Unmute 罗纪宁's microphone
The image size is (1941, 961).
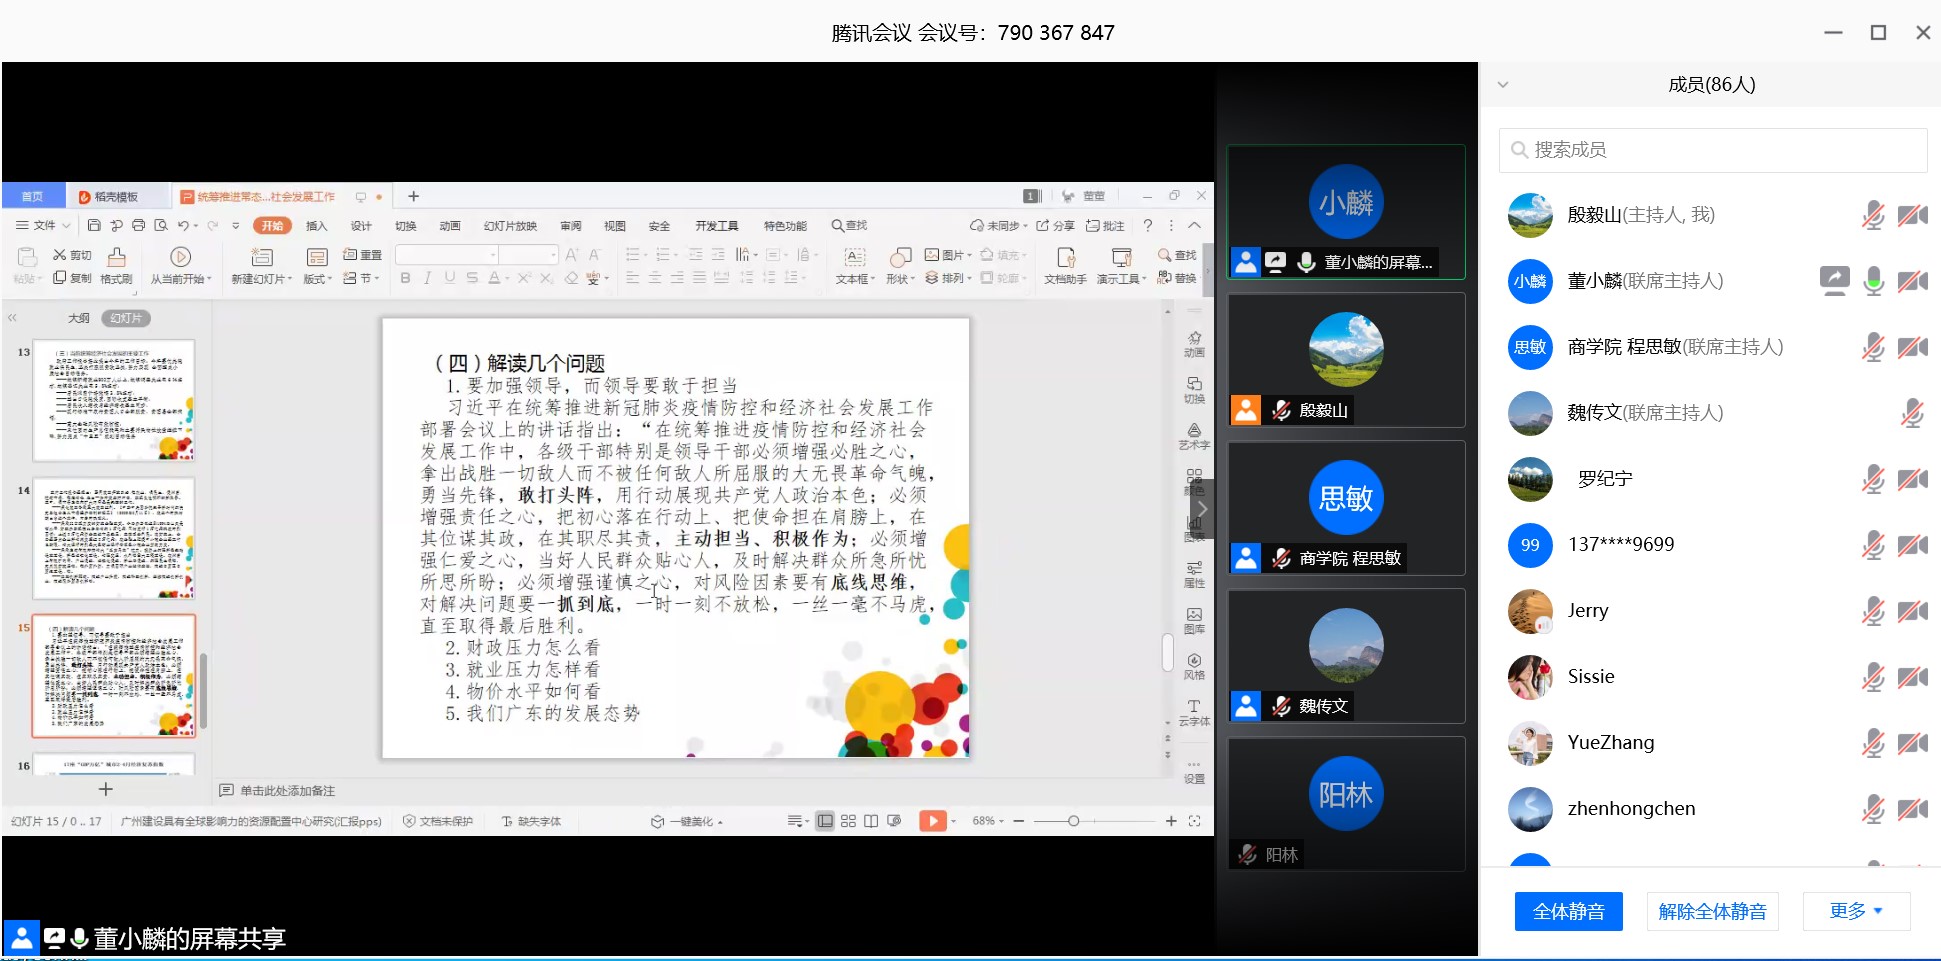tap(1873, 479)
